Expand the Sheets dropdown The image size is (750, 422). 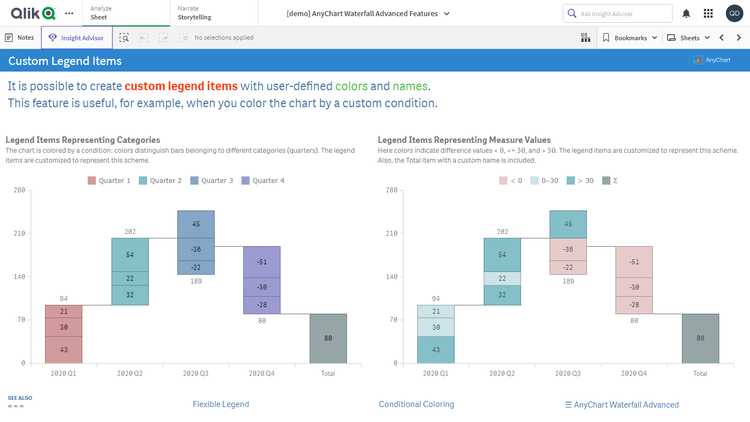[688, 37]
